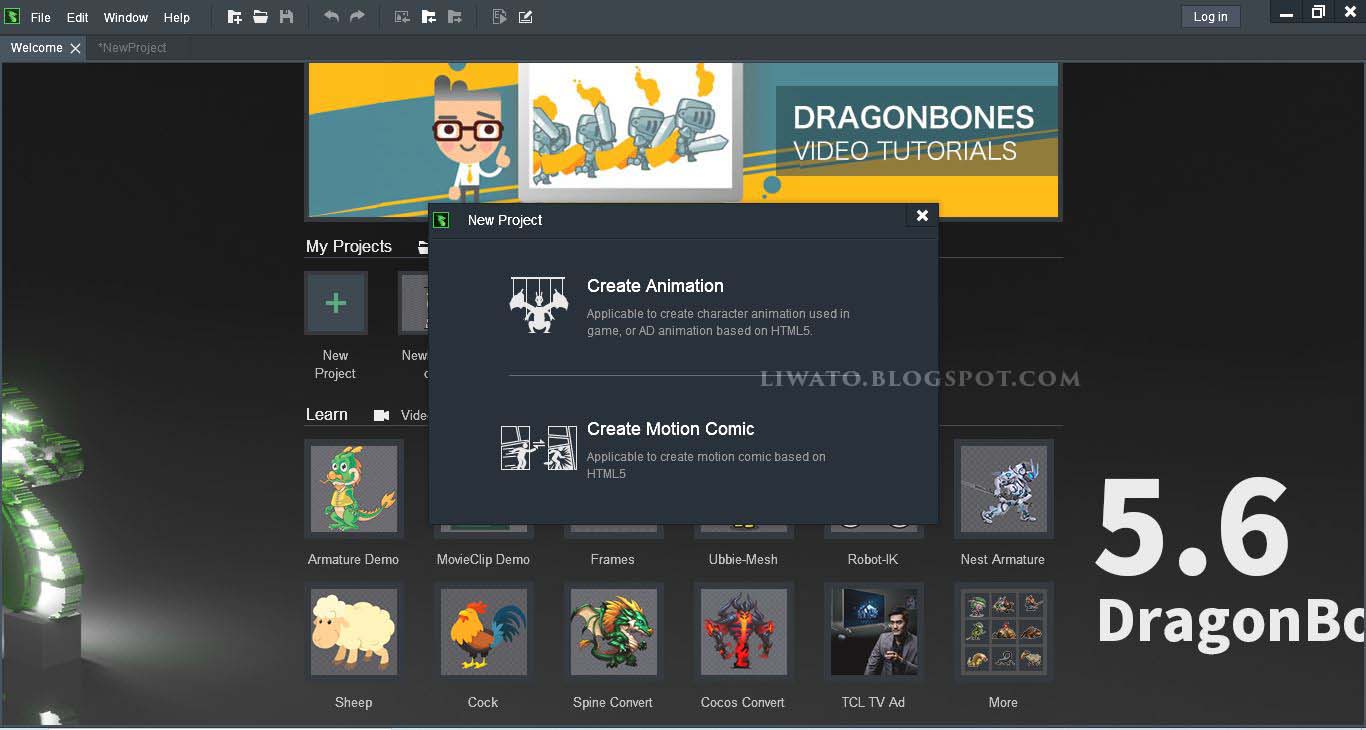
Task: Open the Spine Convert dragon sample
Action: [x=613, y=632]
